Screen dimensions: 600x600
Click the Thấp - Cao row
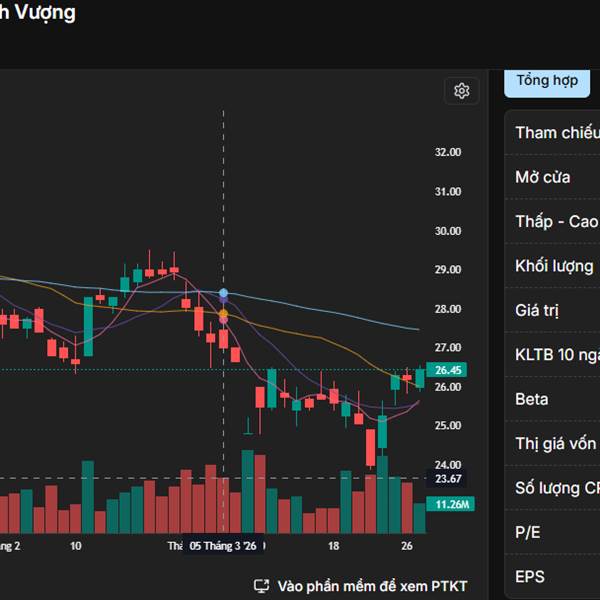555,221
